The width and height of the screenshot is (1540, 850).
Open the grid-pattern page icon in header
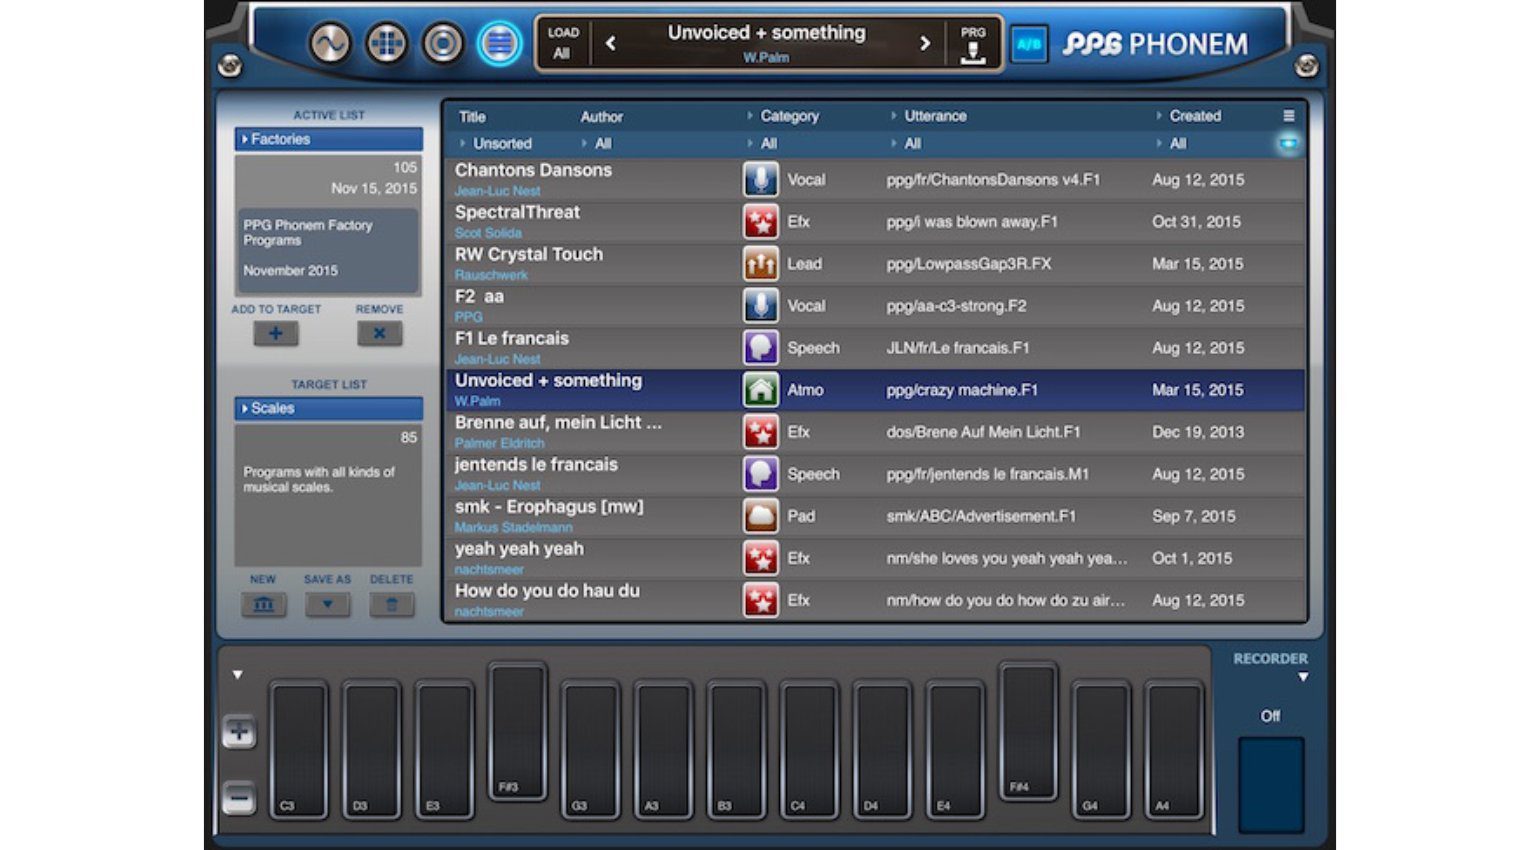386,44
